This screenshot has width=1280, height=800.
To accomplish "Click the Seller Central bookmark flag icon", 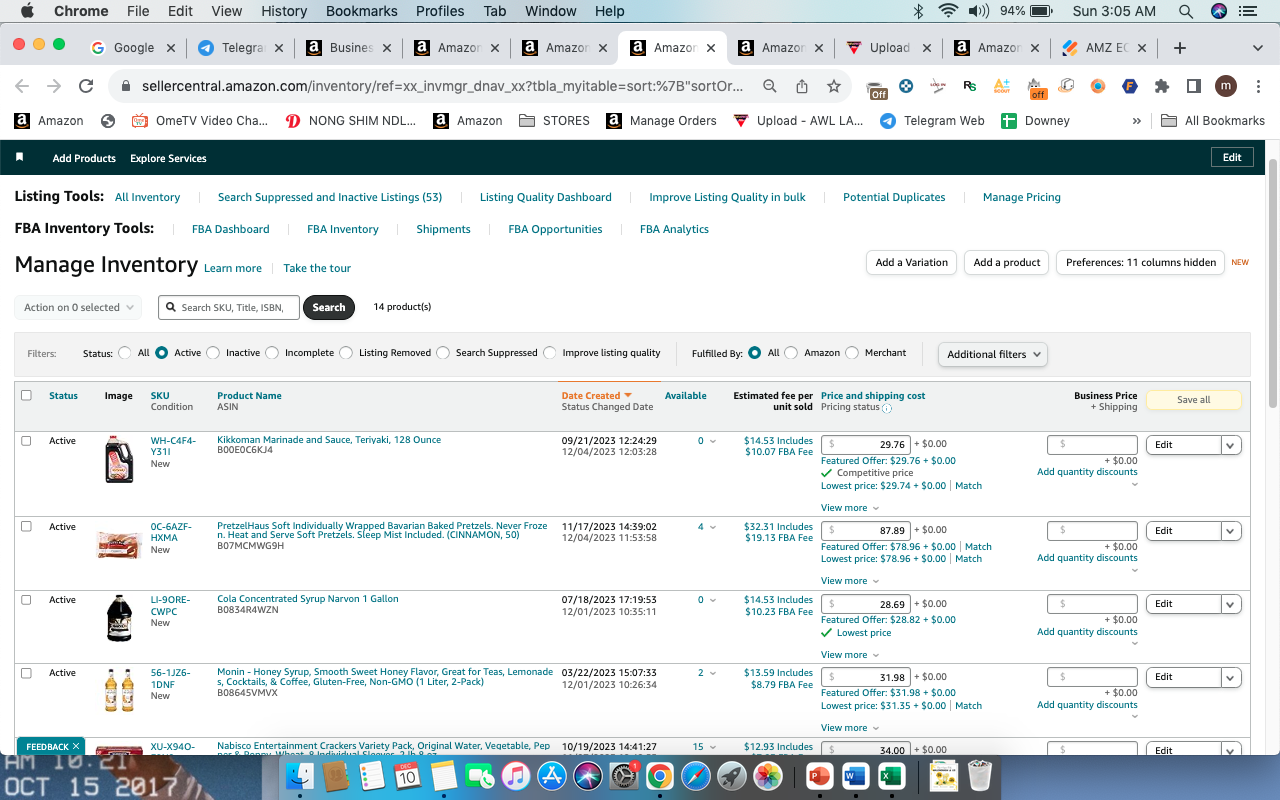I will coord(19,158).
